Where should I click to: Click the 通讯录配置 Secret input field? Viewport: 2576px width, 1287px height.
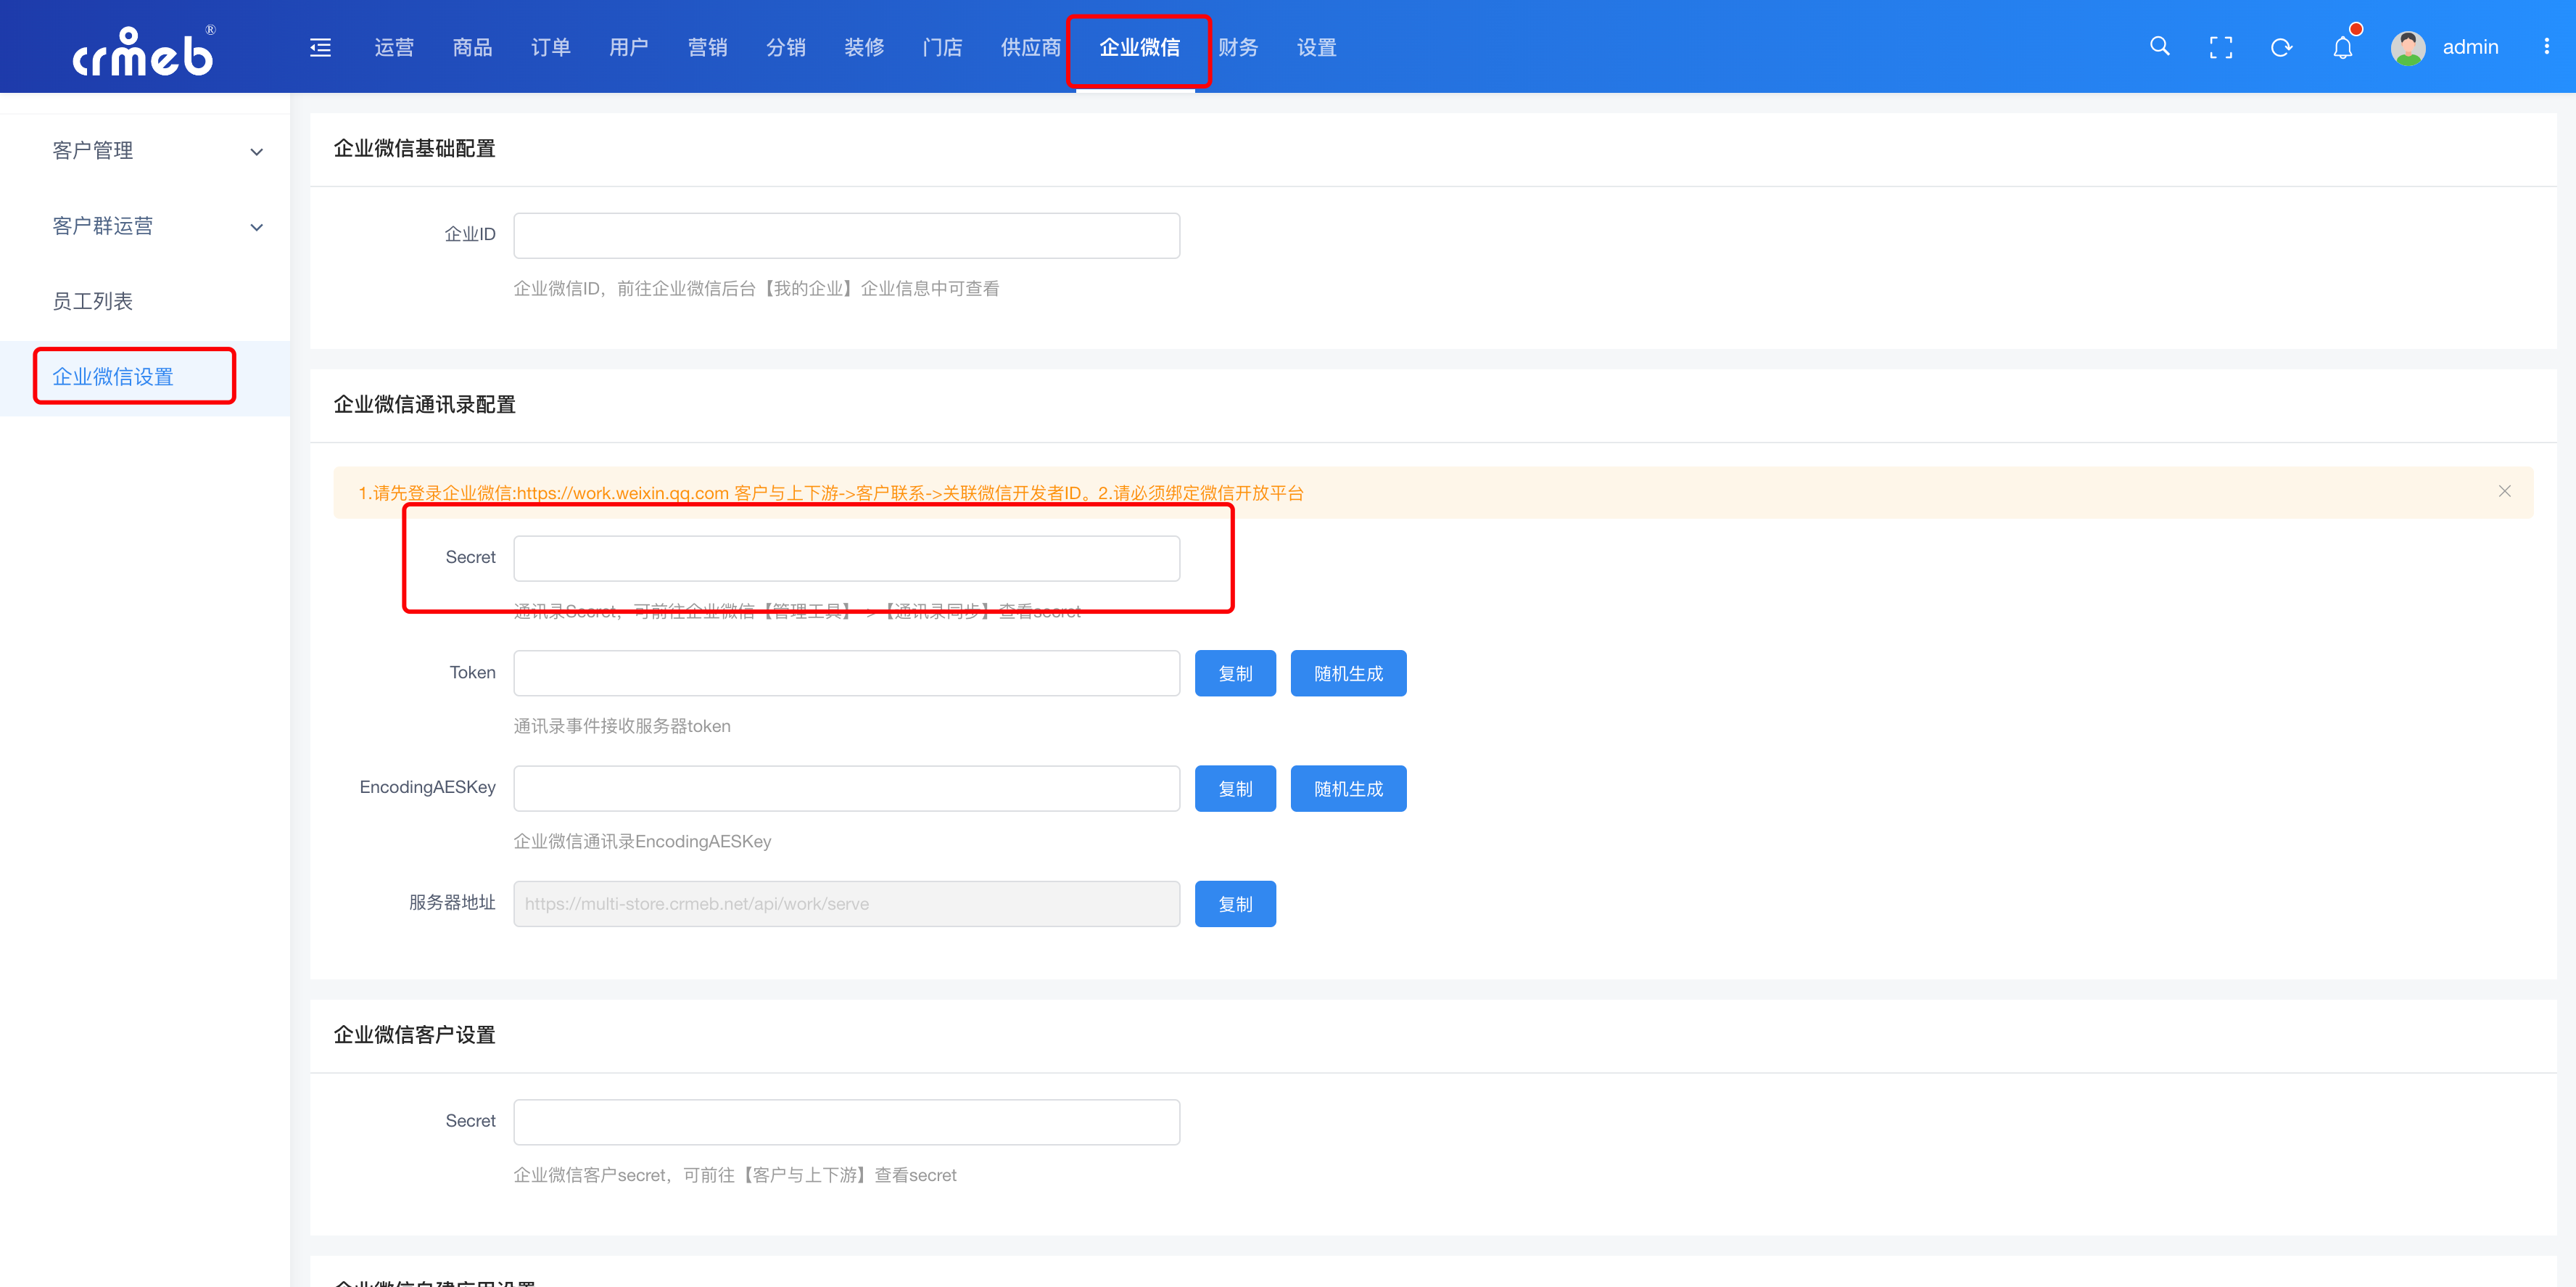846,558
